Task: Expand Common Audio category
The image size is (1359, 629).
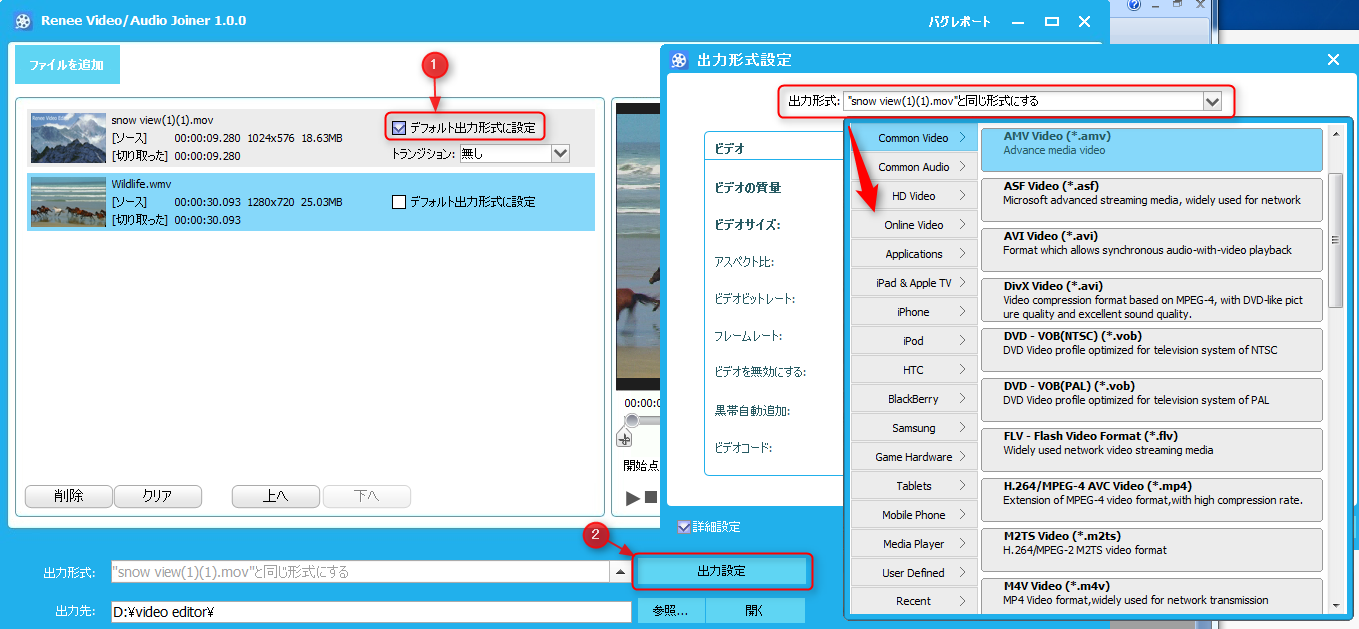Action: (x=914, y=167)
